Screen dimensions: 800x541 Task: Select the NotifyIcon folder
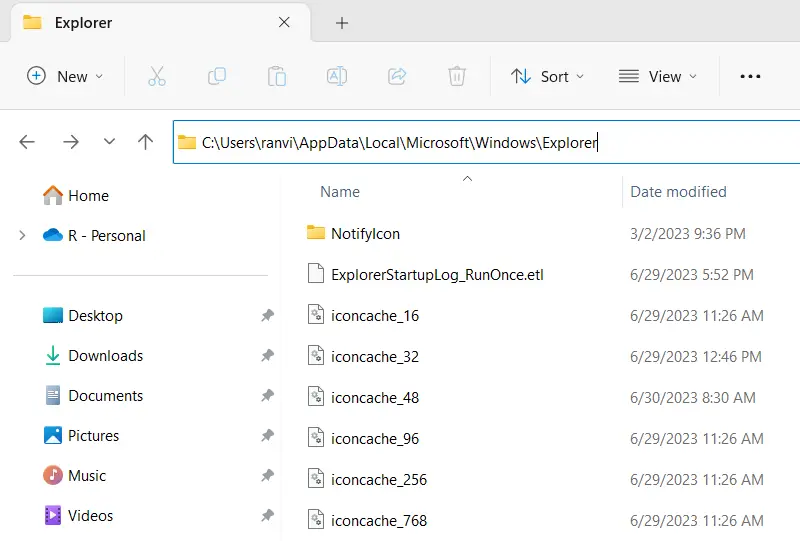tap(365, 234)
